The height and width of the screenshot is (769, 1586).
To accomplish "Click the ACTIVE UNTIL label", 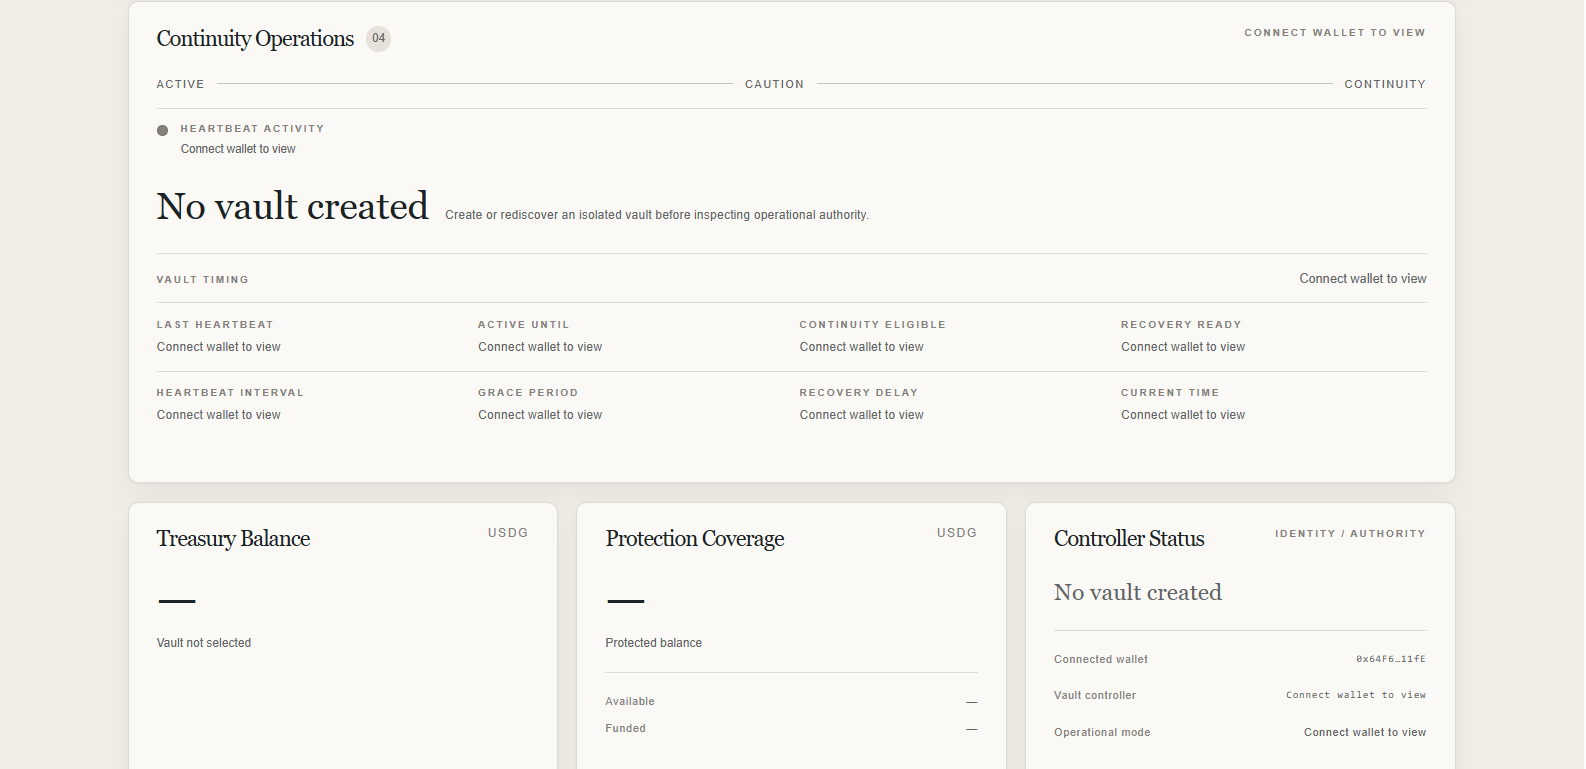I will click(523, 325).
